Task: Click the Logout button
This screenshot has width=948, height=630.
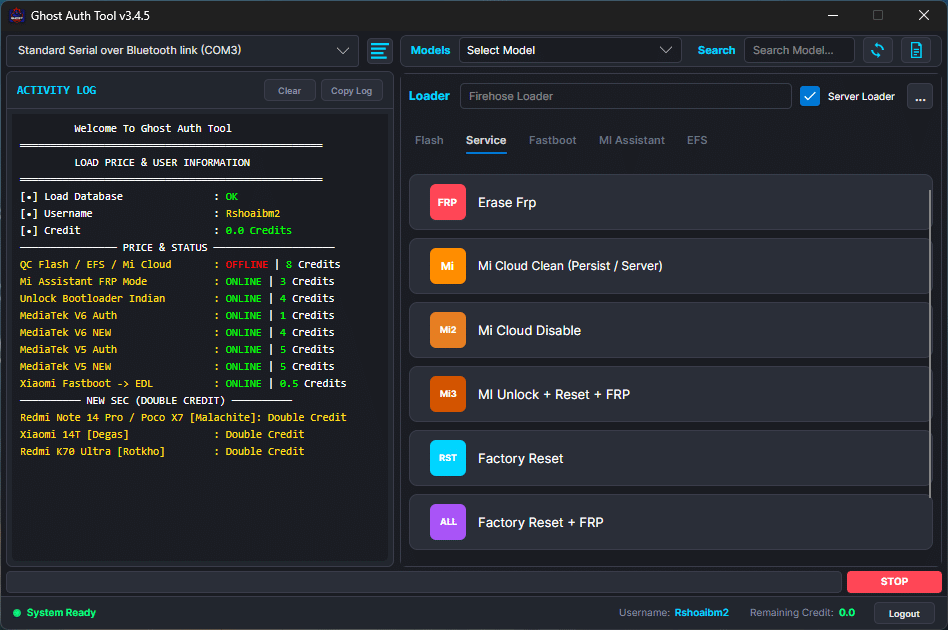Action: [904, 614]
